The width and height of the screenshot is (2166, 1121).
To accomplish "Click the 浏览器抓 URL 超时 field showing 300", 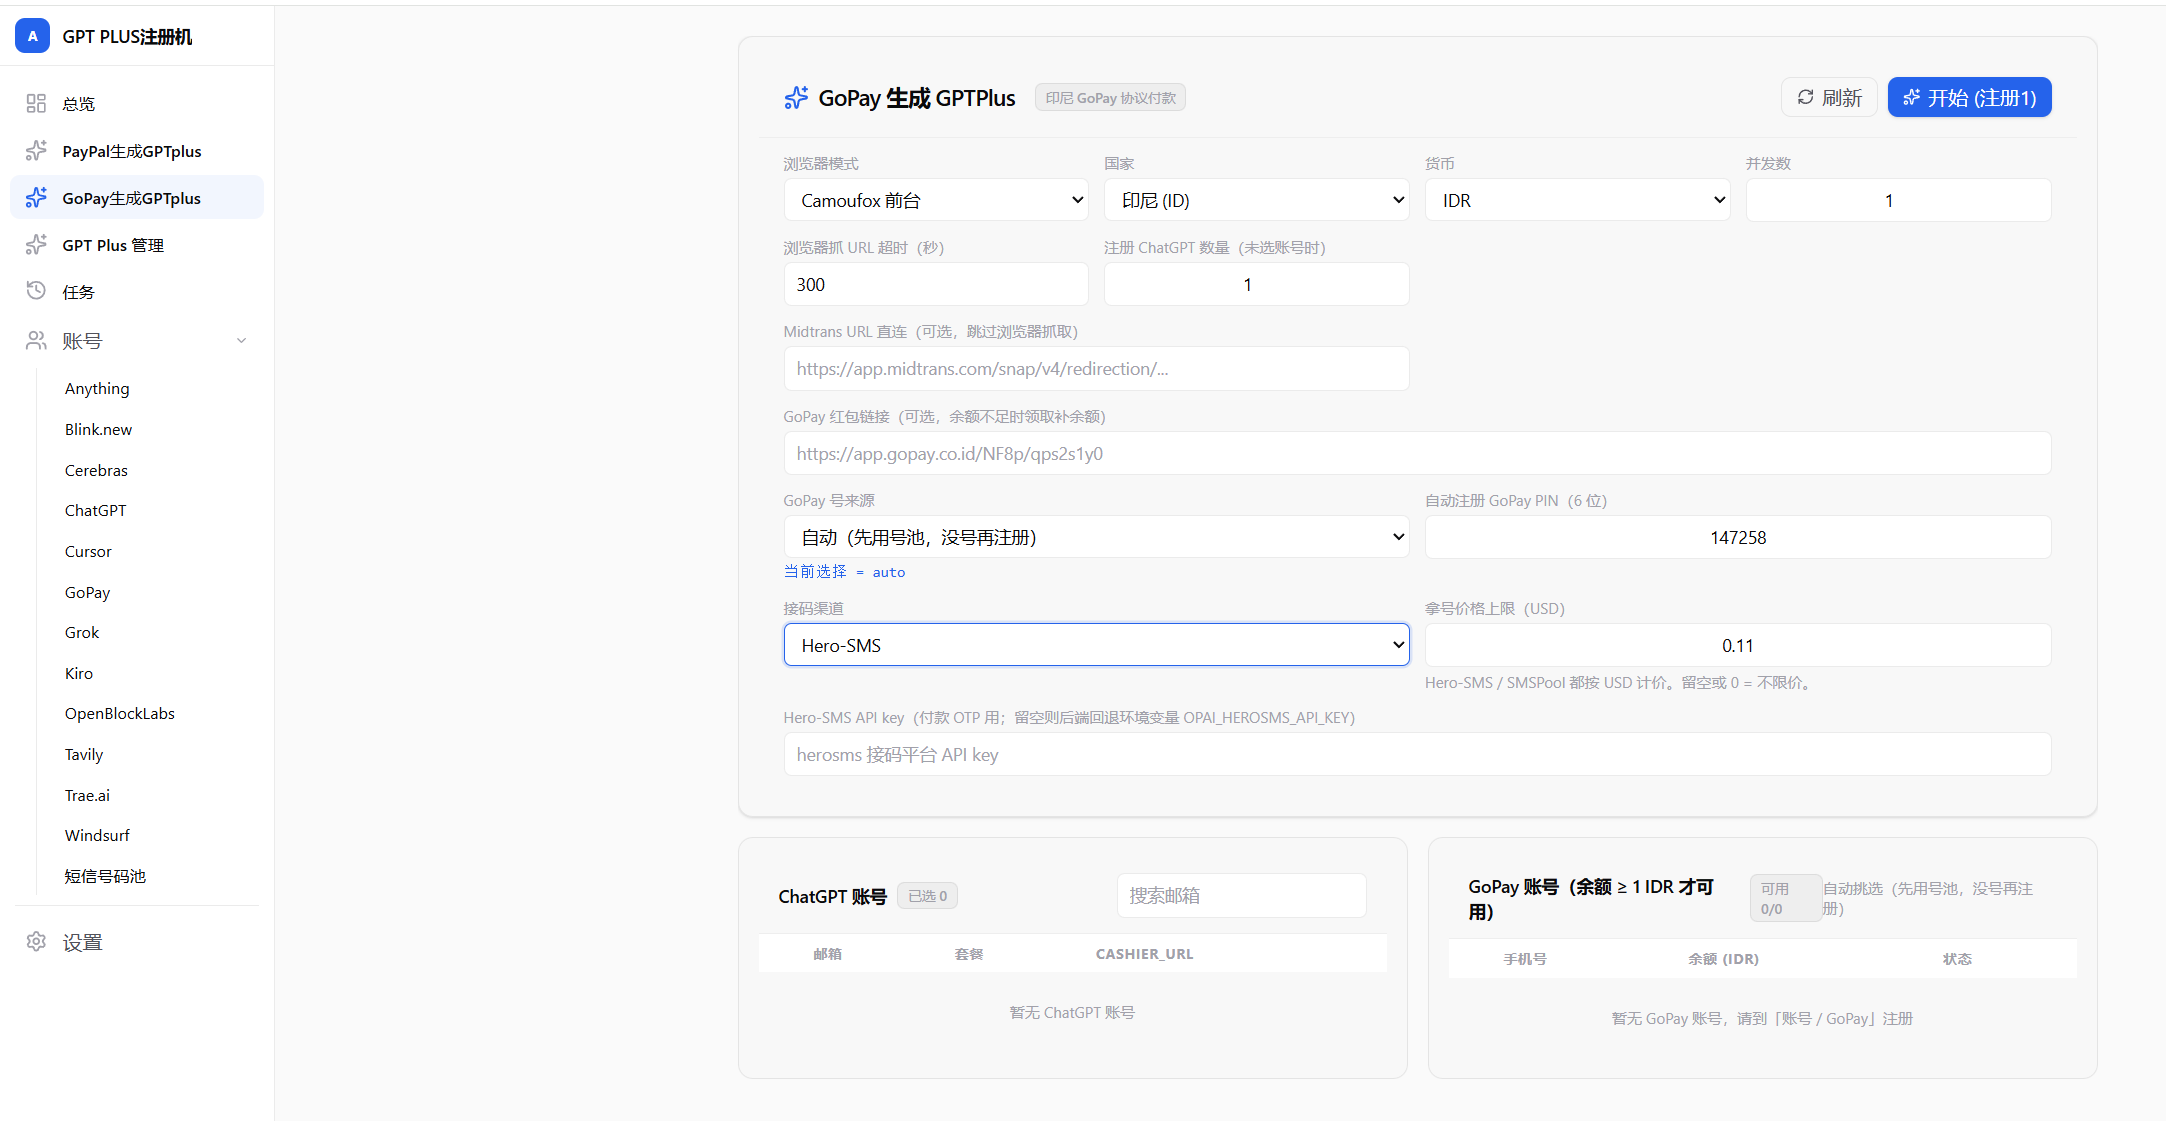I will [x=936, y=284].
